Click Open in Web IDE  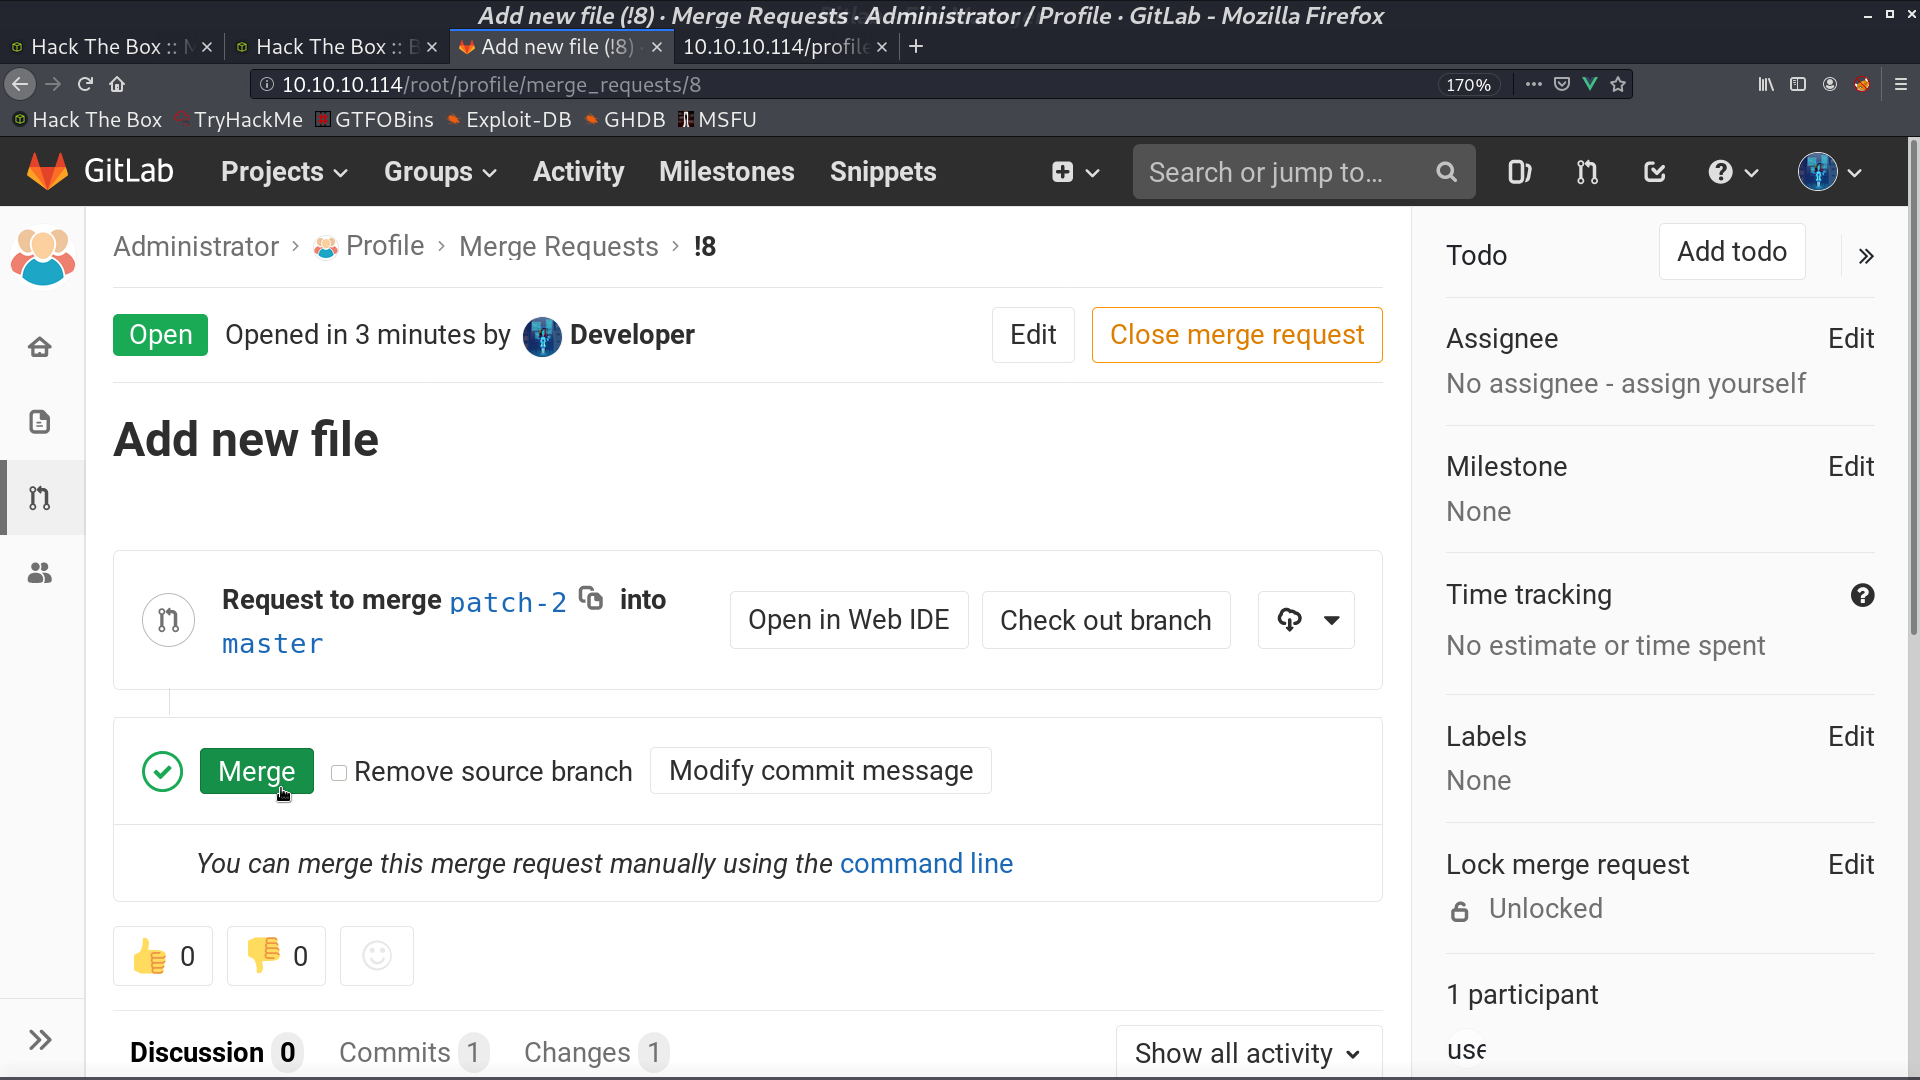point(849,620)
